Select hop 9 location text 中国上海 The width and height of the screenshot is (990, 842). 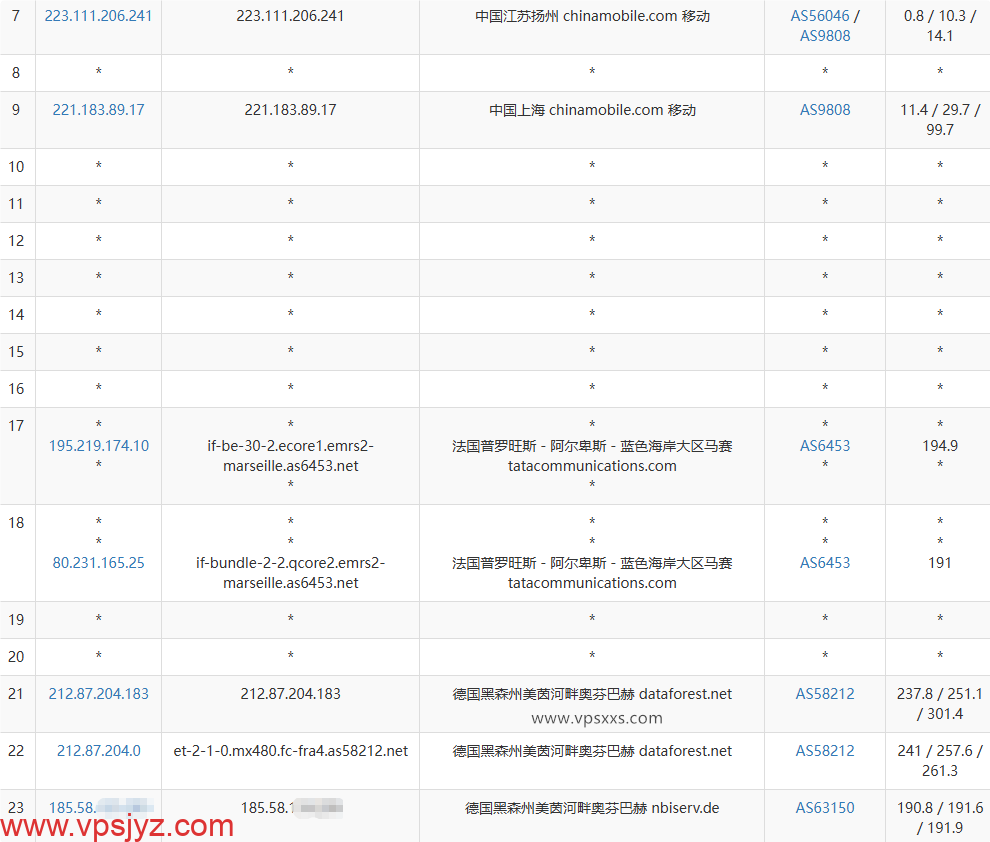coord(516,110)
